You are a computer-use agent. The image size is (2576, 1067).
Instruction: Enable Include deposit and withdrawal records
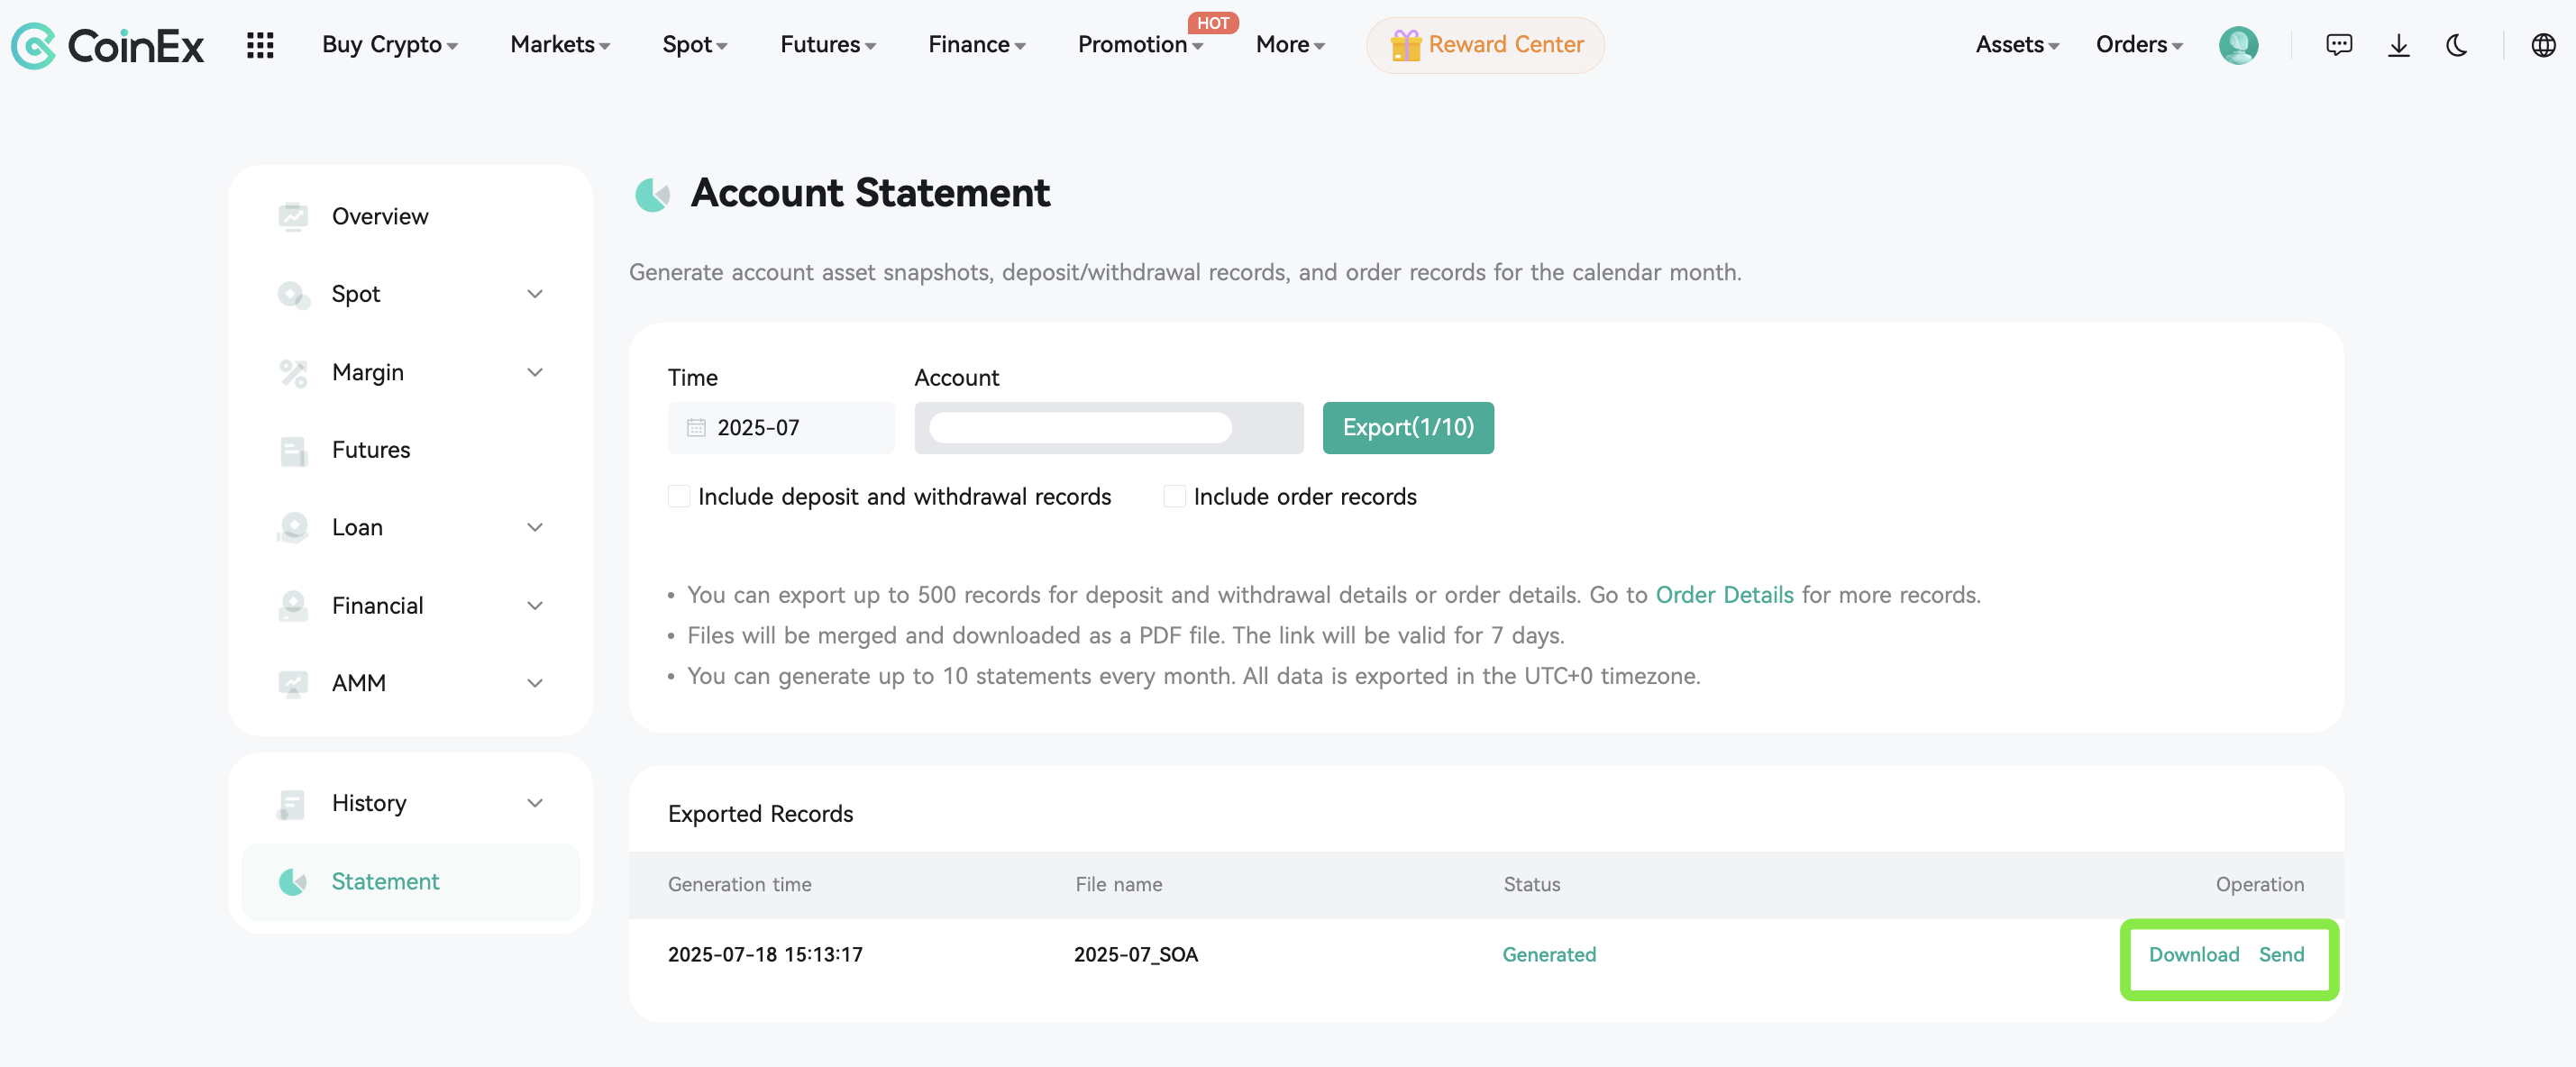pyautogui.click(x=679, y=495)
